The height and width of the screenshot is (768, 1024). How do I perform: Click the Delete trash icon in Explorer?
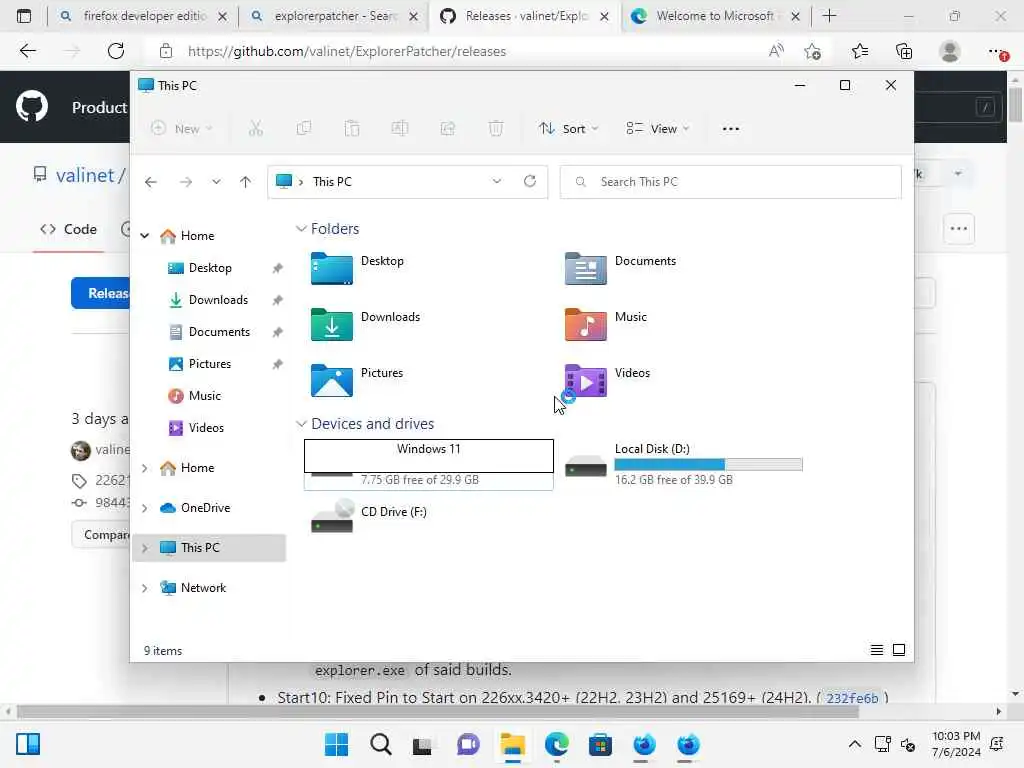[496, 129]
